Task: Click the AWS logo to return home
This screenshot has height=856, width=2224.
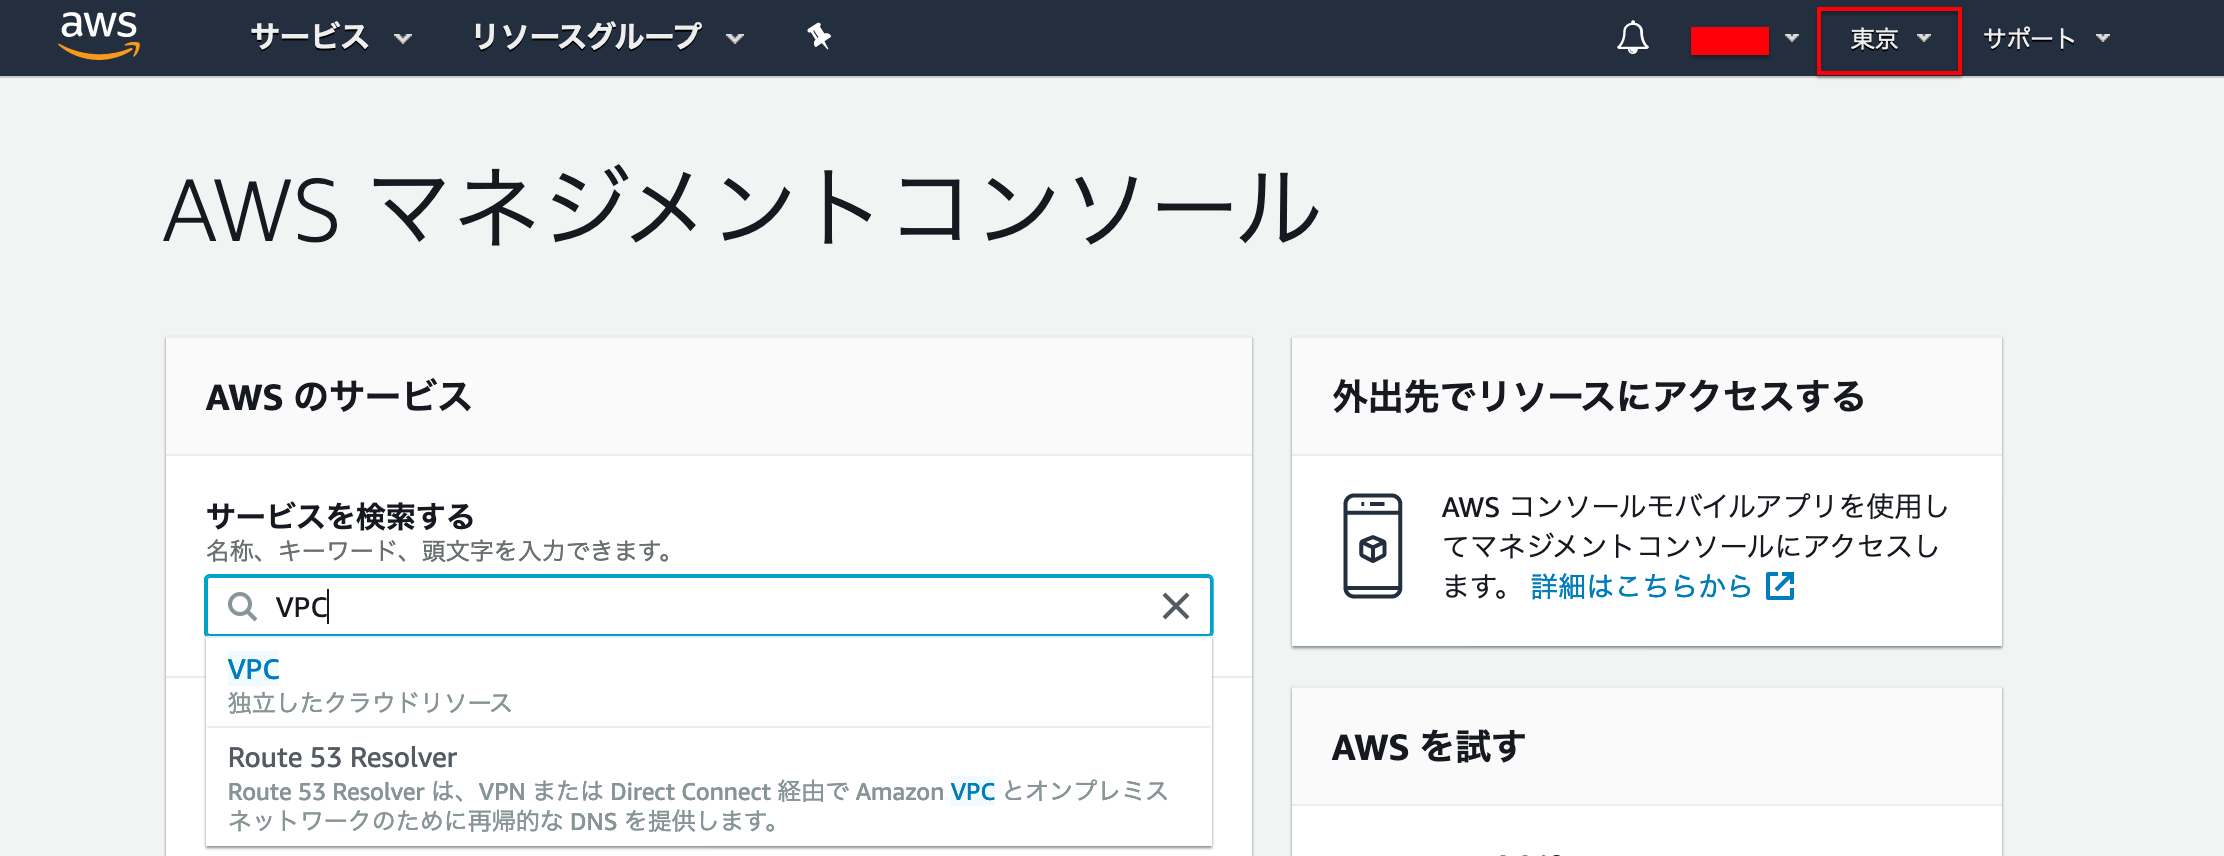Action: click(100, 37)
